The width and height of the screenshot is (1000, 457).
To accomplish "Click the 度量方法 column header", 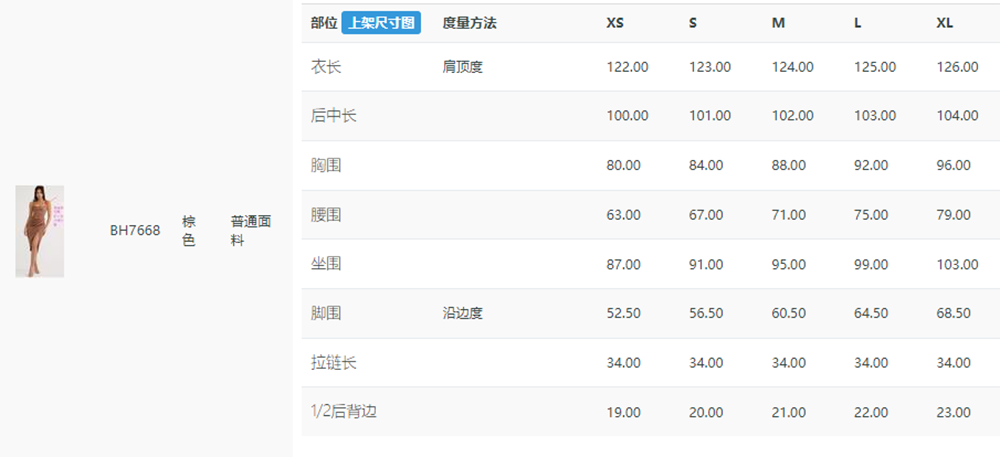I will coord(469,24).
